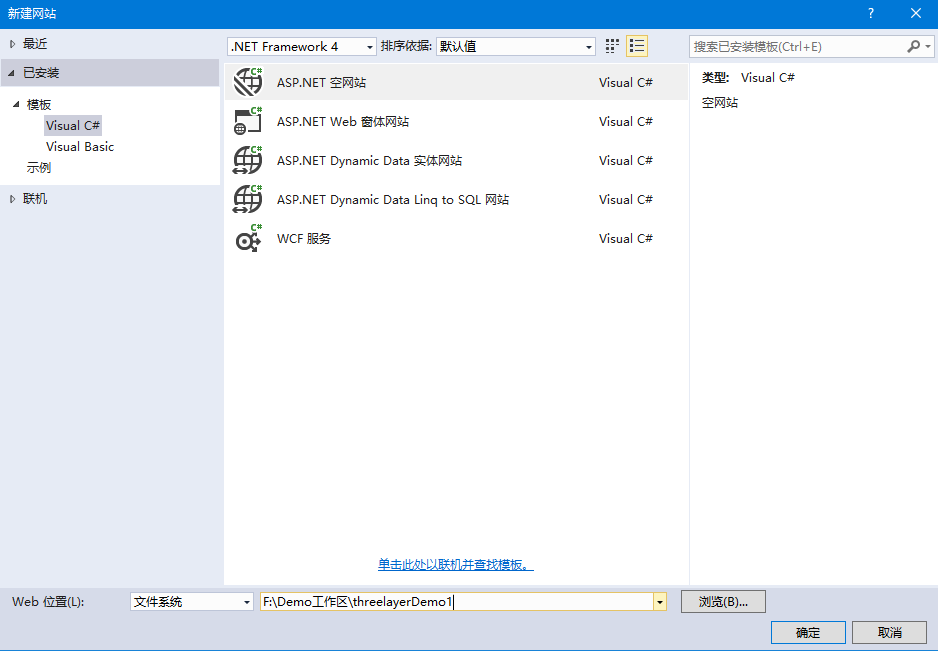938x651 pixels.
Task: Click the search magnifier icon
Action: pos(913,46)
